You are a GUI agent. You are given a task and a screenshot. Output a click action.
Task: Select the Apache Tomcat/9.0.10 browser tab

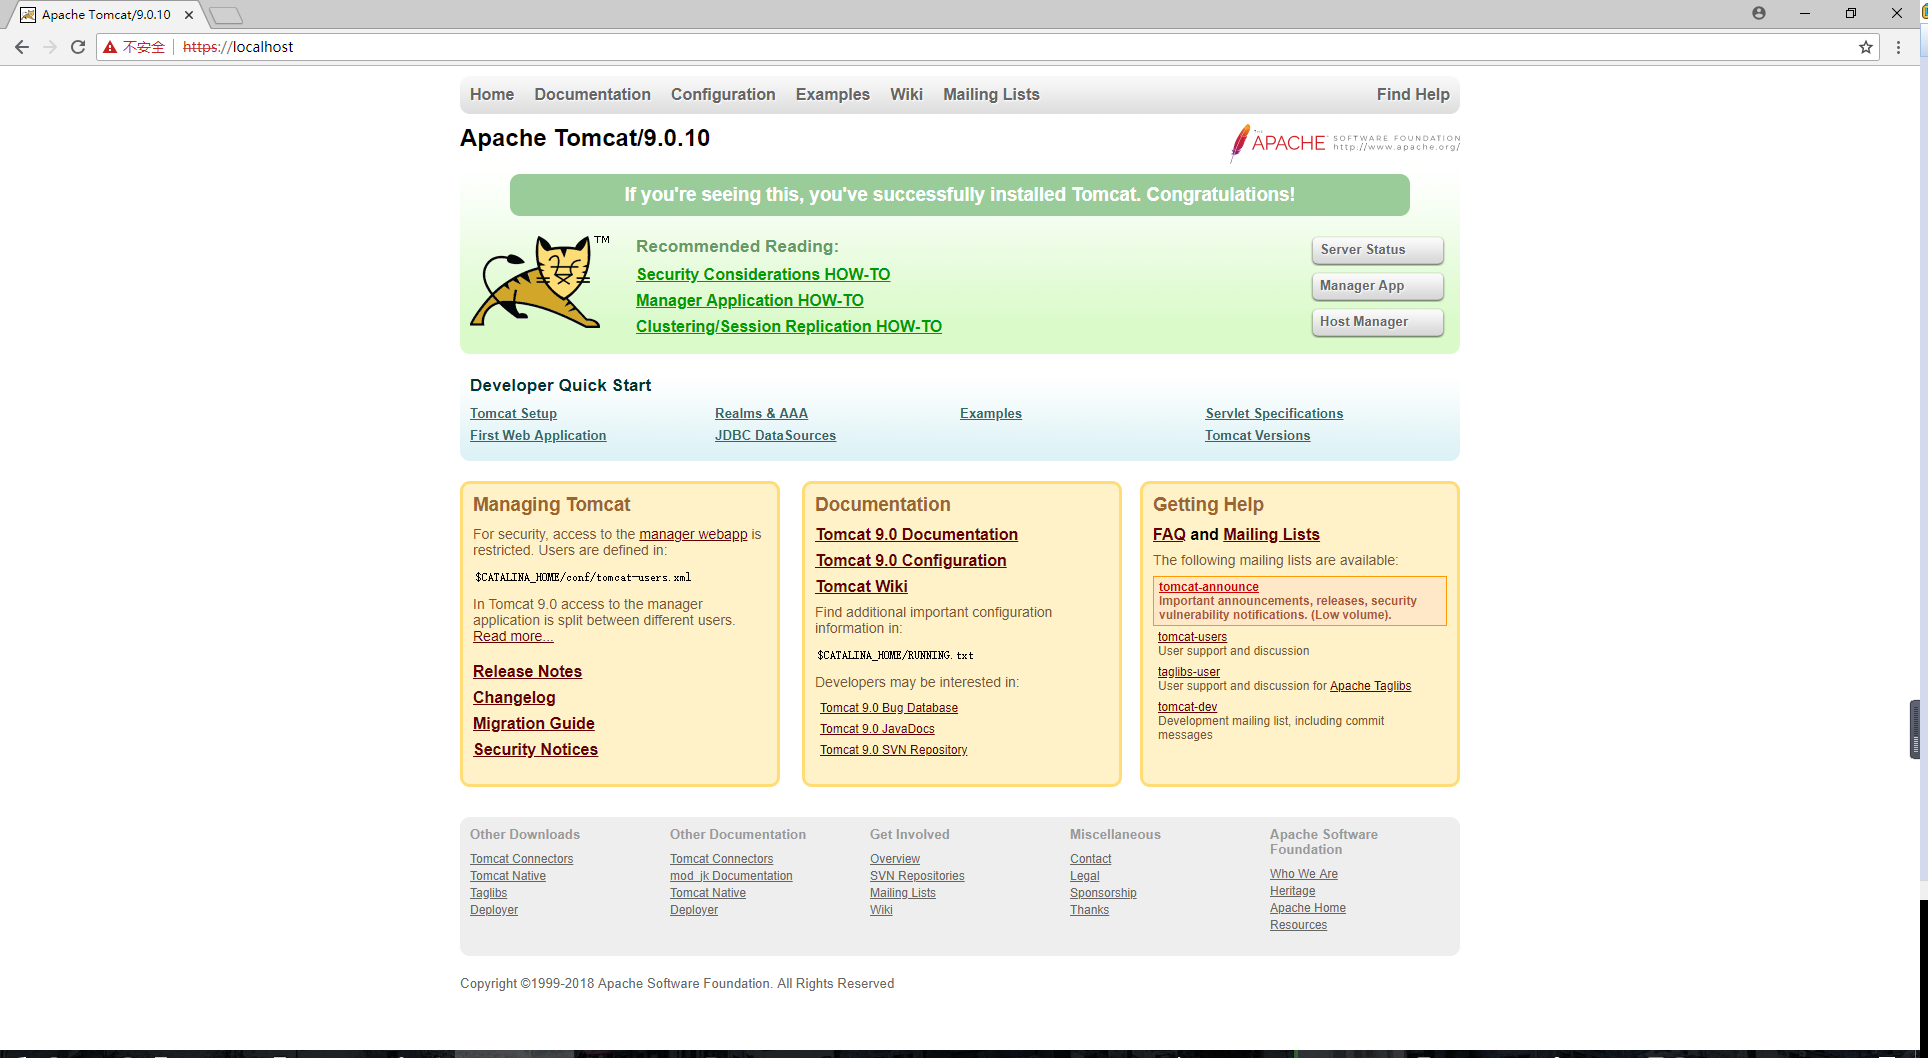106,15
